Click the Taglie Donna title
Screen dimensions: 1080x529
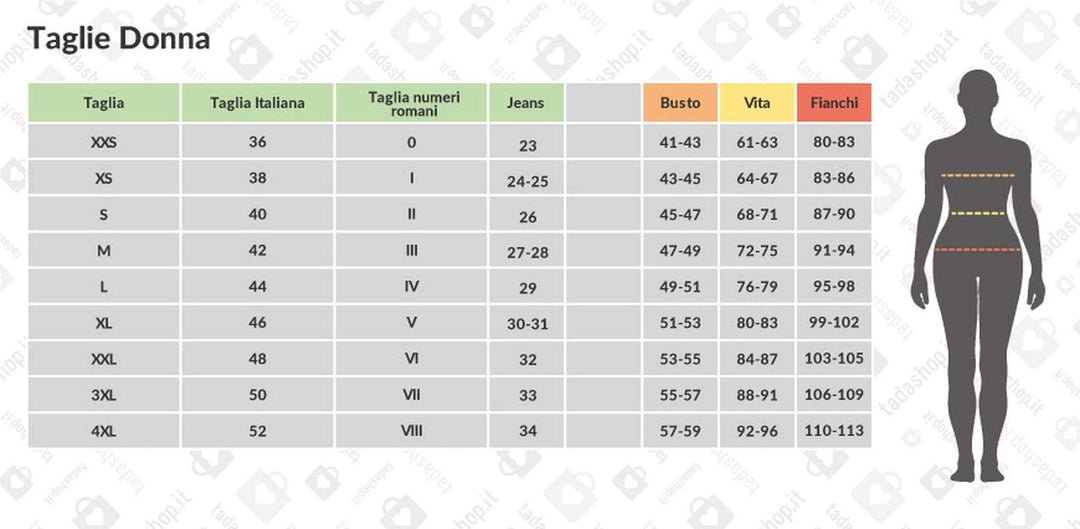tap(119, 39)
